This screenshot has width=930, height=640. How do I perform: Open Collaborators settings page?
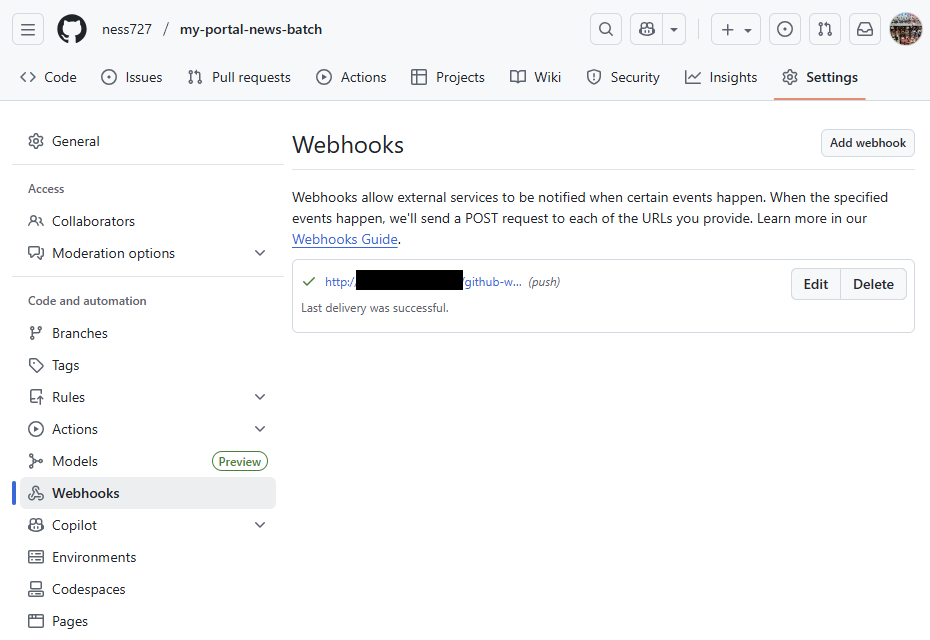pos(148,221)
